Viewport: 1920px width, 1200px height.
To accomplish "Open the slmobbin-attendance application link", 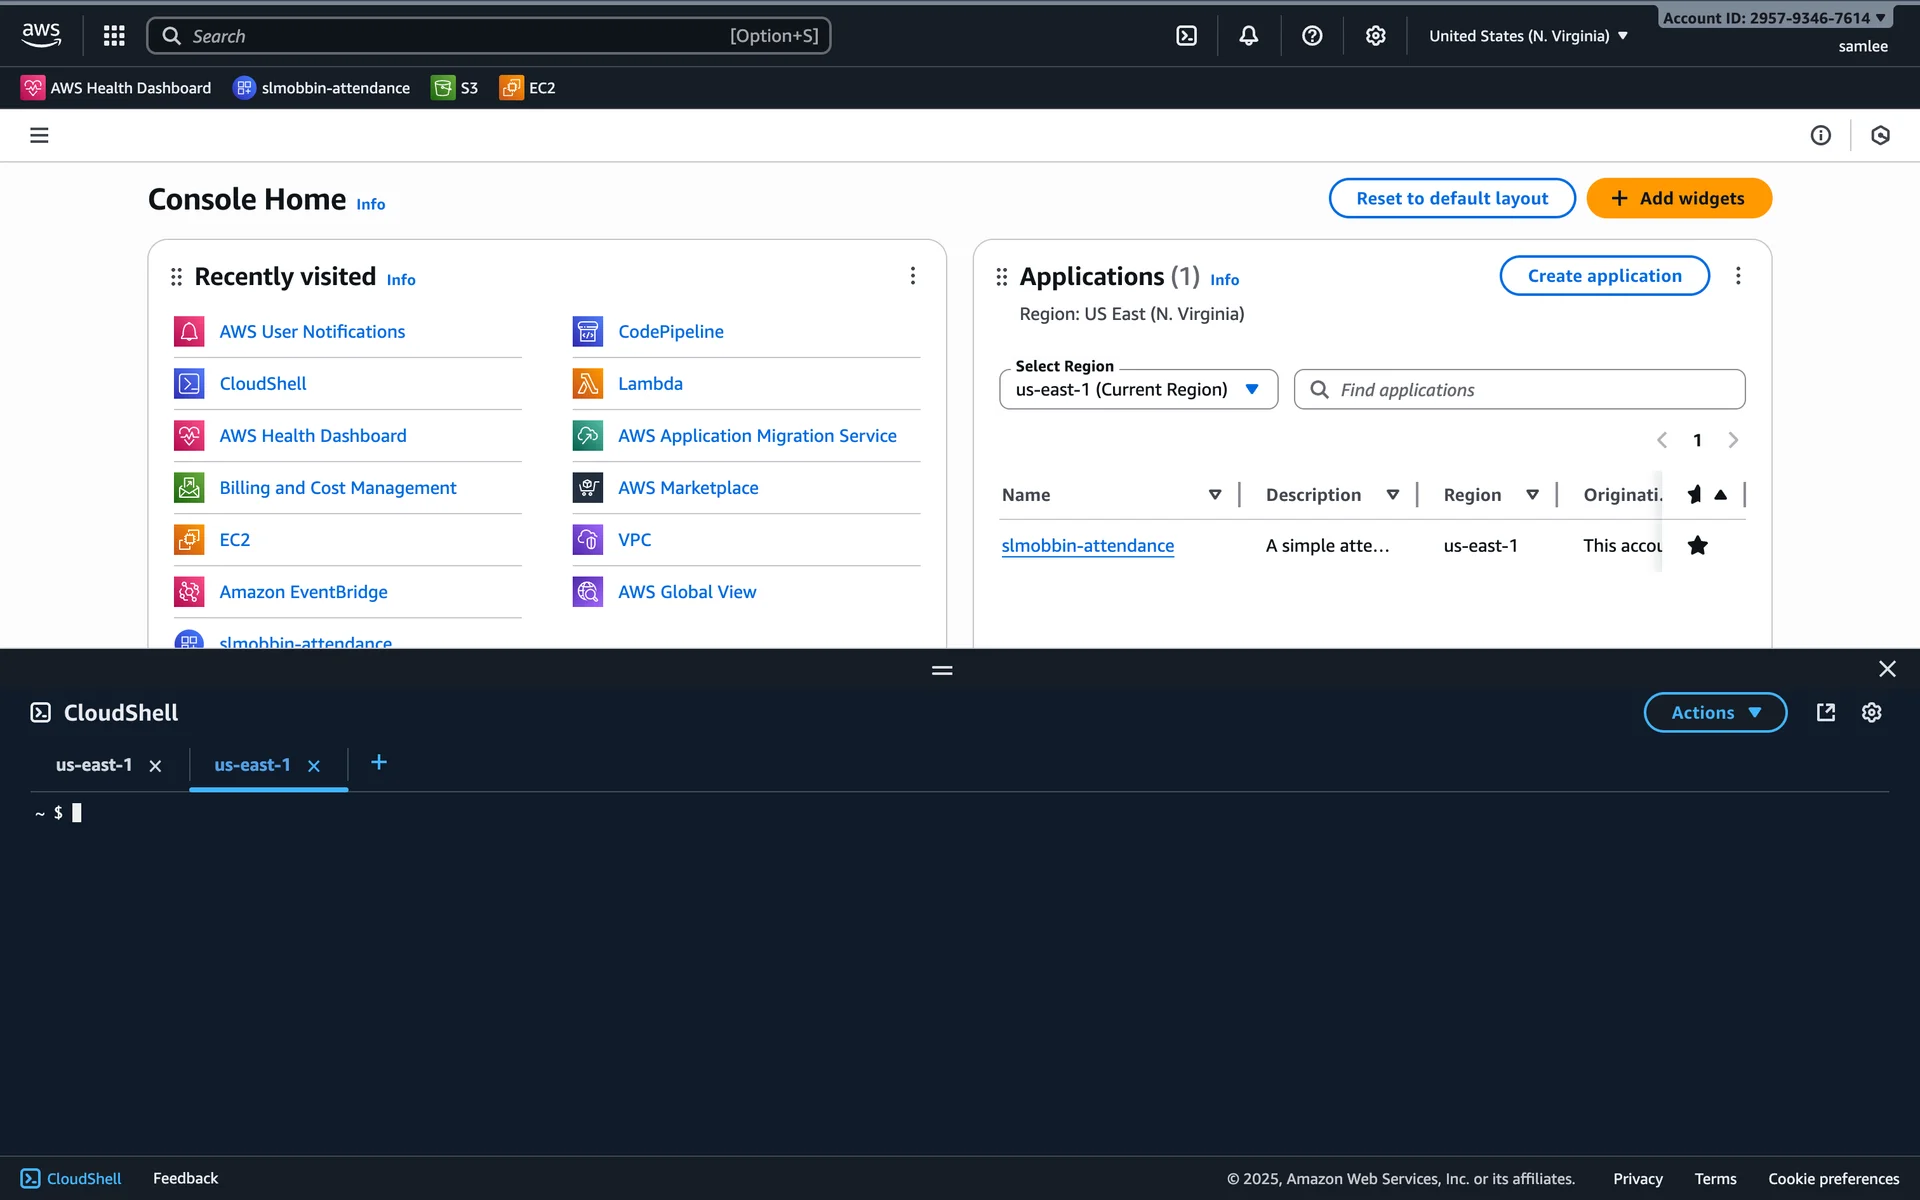I will click(1087, 546).
